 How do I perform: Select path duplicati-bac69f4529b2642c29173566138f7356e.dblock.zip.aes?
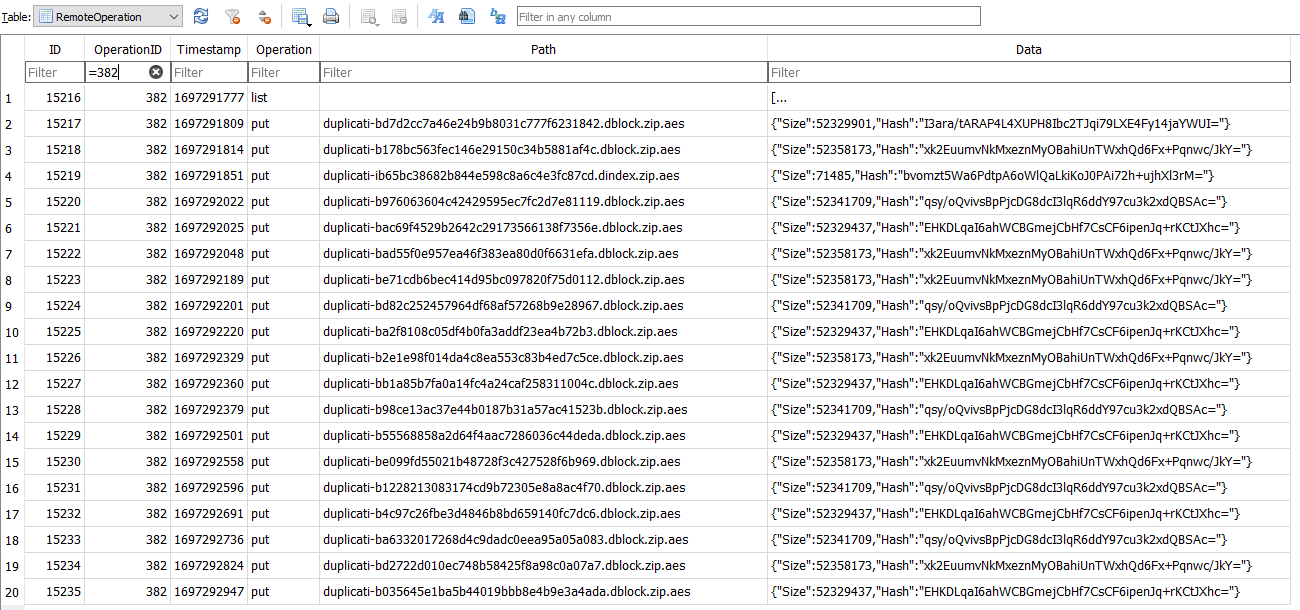543,228
